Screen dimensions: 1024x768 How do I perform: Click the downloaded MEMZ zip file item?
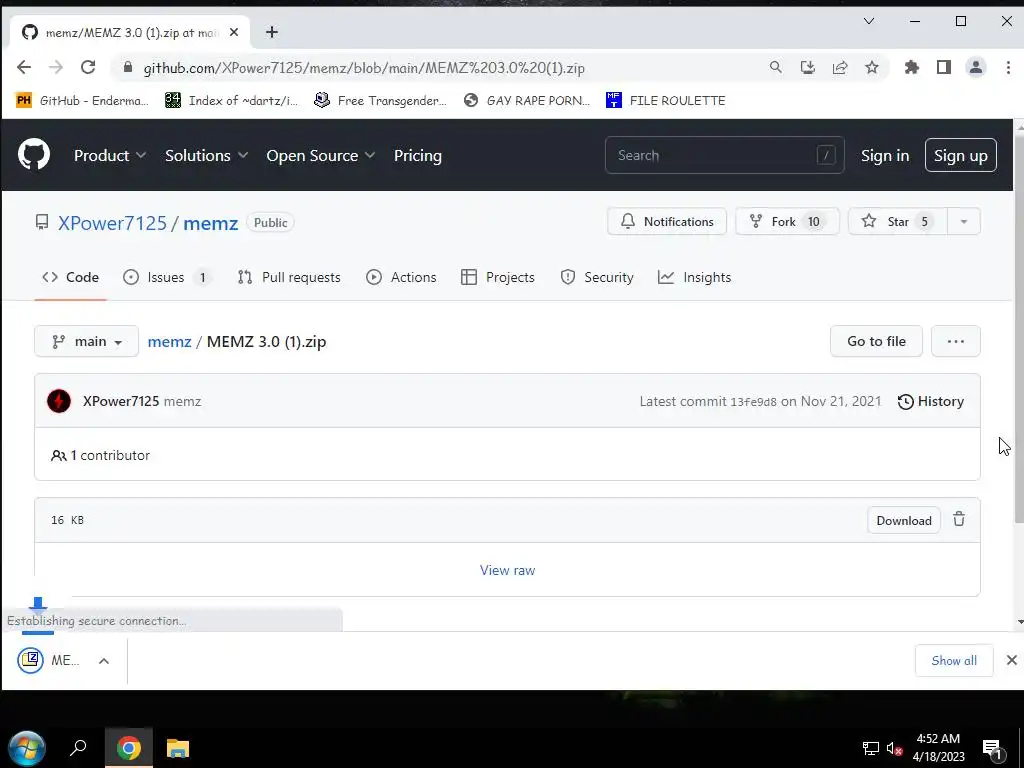coord(48,660)
